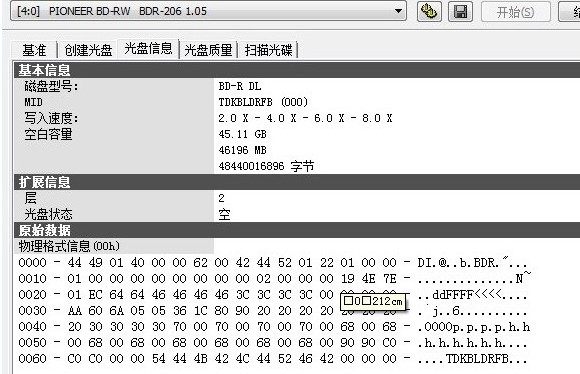Select hex row 0050
Viewport: 580px width, 374px height.
pos(273,343)
